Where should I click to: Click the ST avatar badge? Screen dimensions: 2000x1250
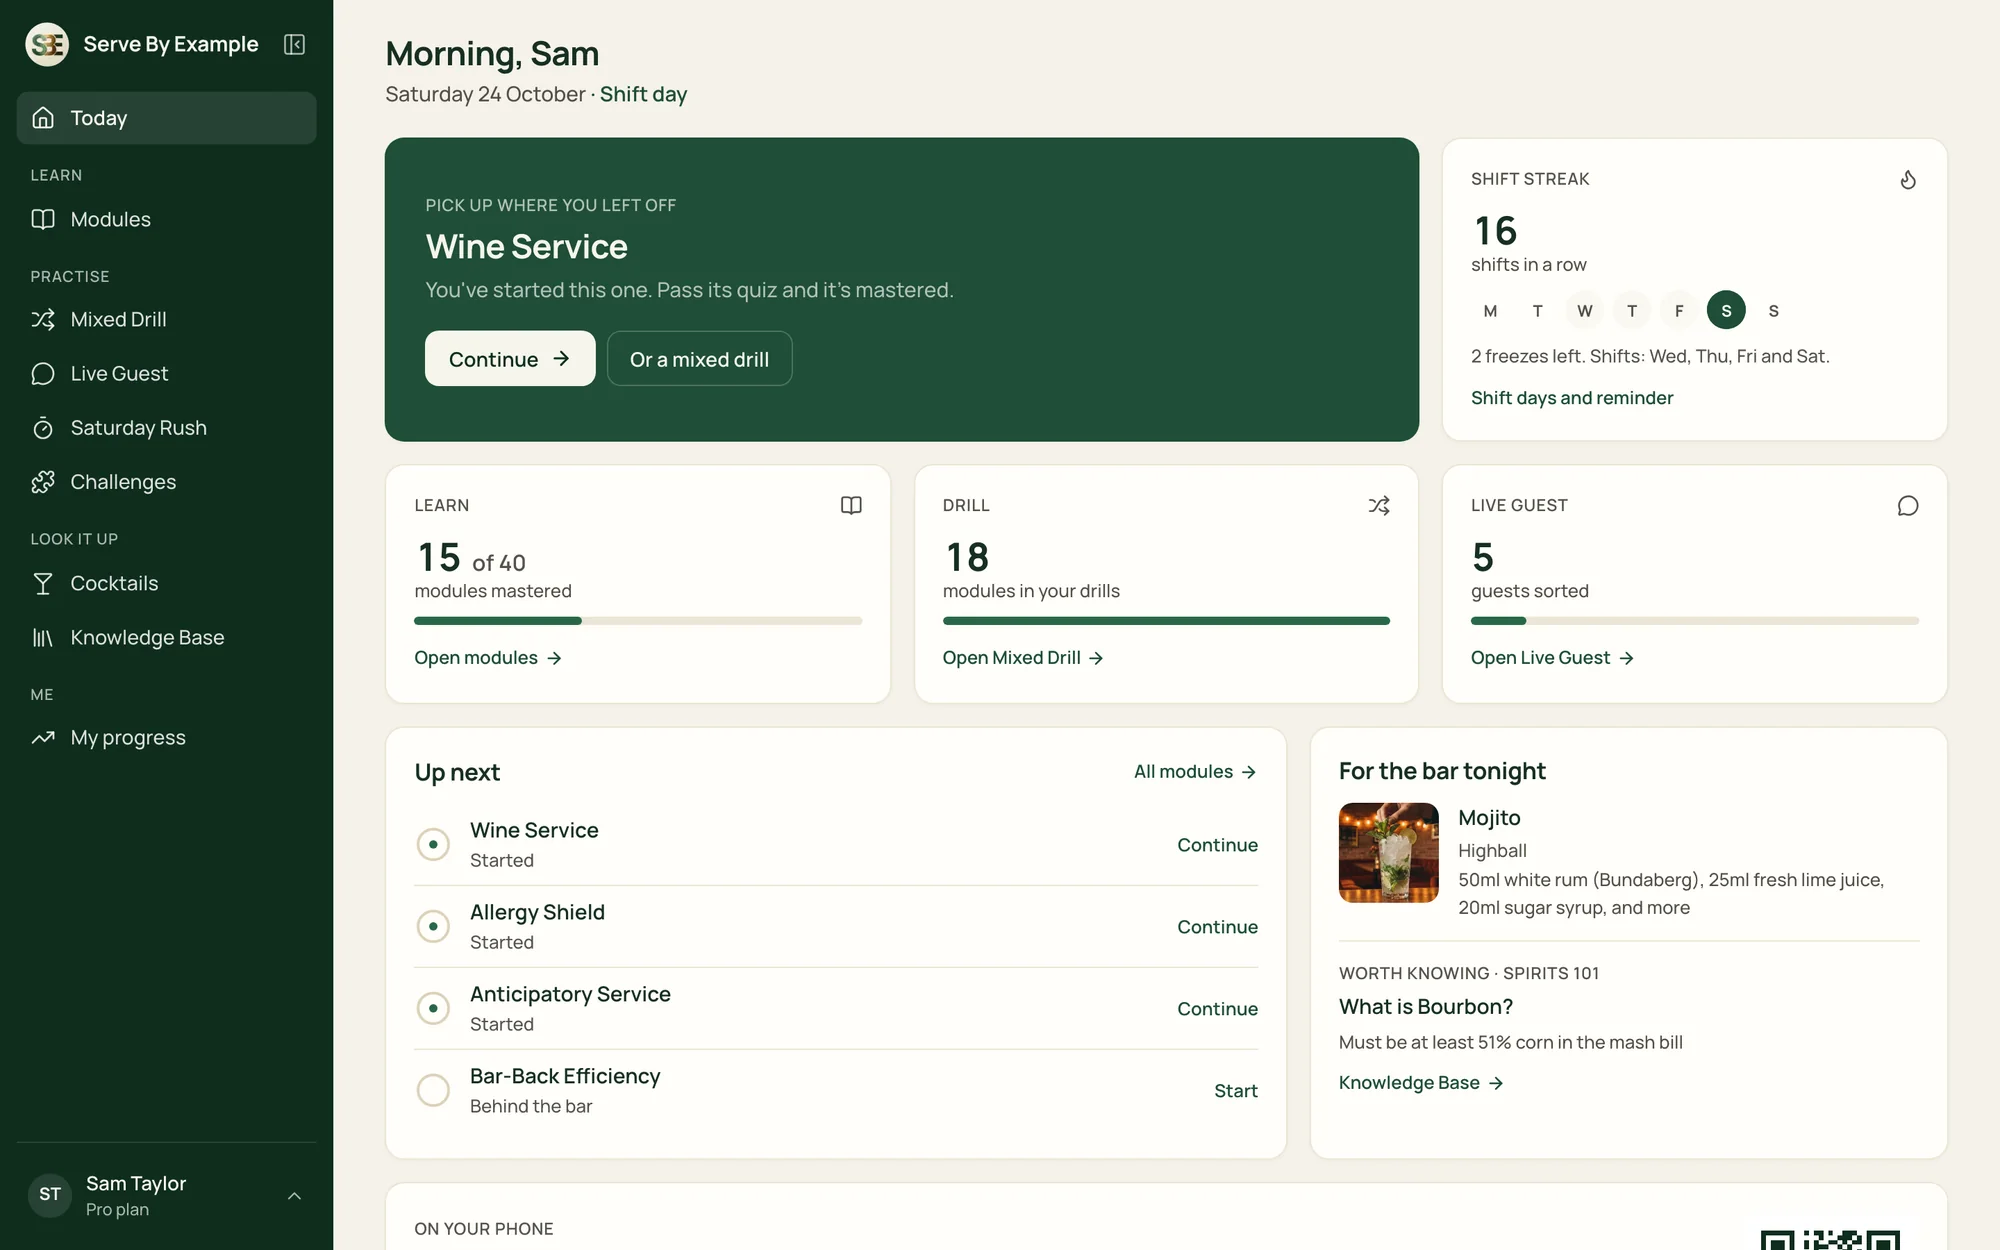[50, 1195]
